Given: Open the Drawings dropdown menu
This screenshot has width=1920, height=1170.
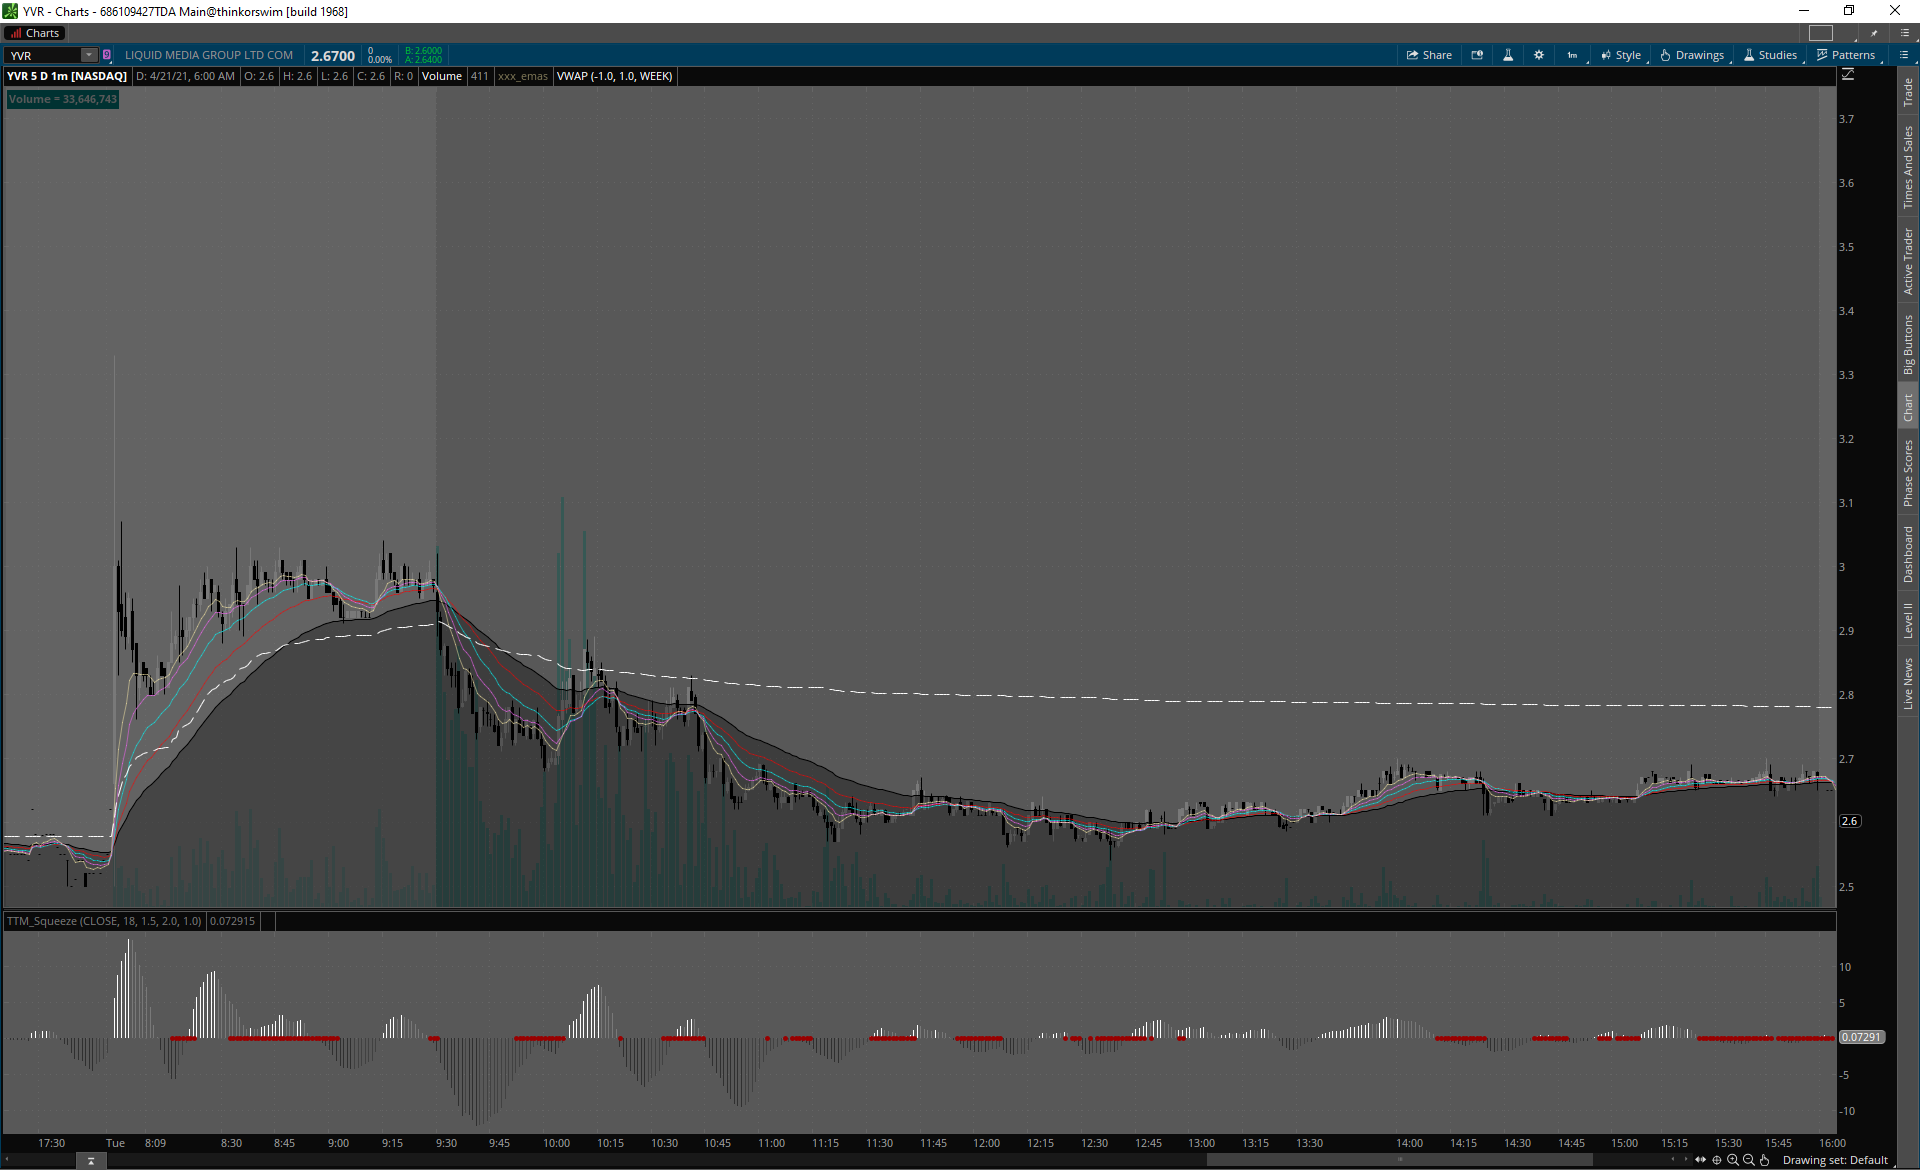Looking at the screenshot, I should 1692,55.
